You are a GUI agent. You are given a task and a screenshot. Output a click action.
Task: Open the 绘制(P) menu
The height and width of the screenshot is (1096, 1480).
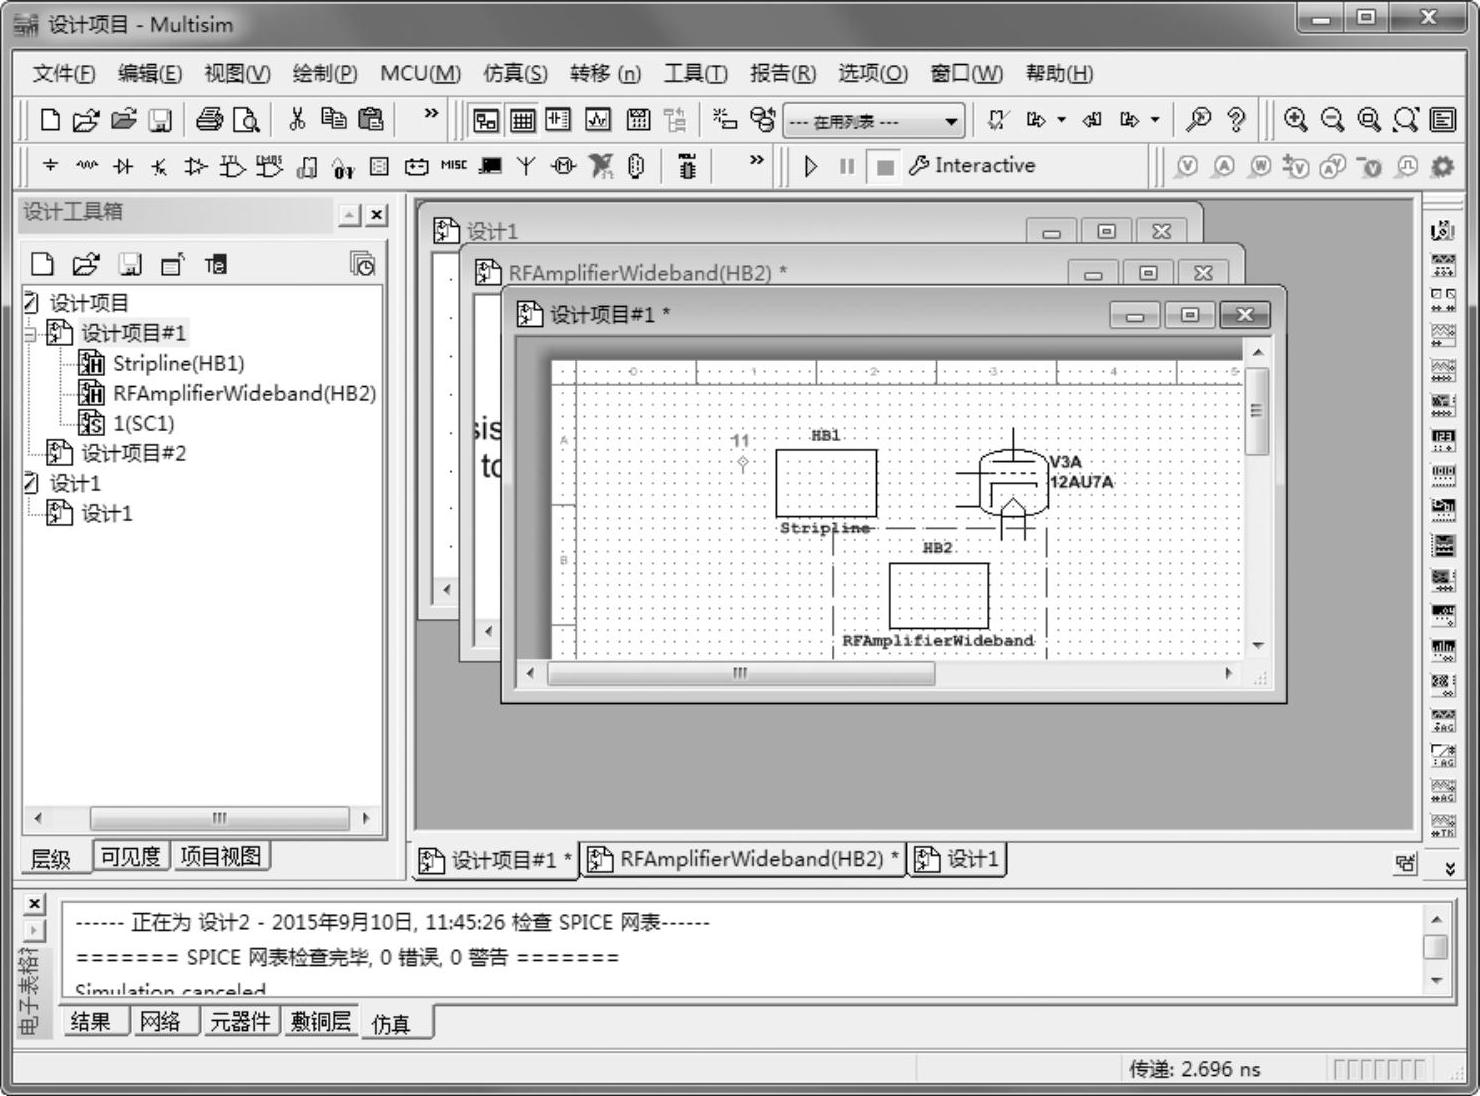(x=325, y=73)
